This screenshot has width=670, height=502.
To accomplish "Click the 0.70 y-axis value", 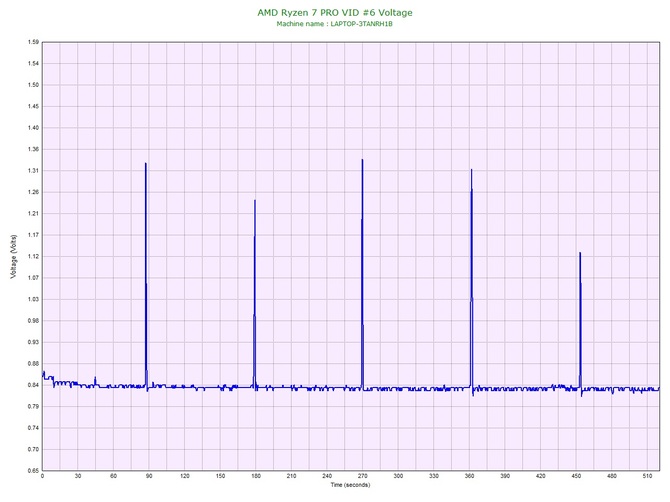I will pos(33,449).
